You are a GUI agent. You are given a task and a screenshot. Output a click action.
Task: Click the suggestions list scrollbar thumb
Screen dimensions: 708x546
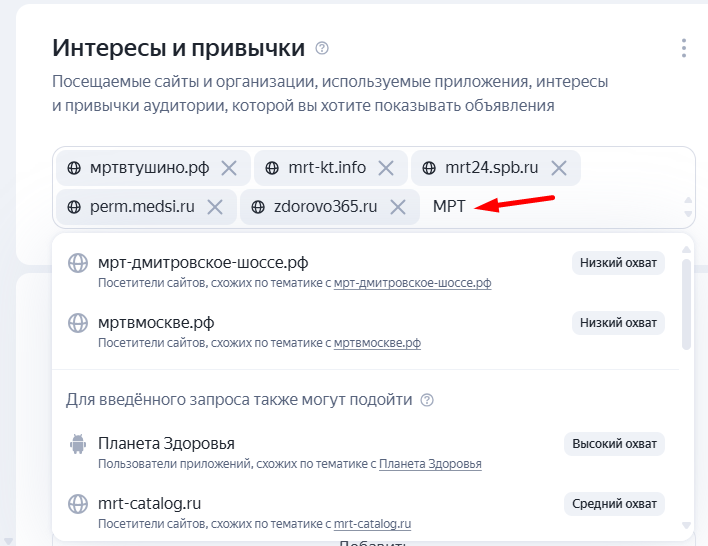[686, 303]
